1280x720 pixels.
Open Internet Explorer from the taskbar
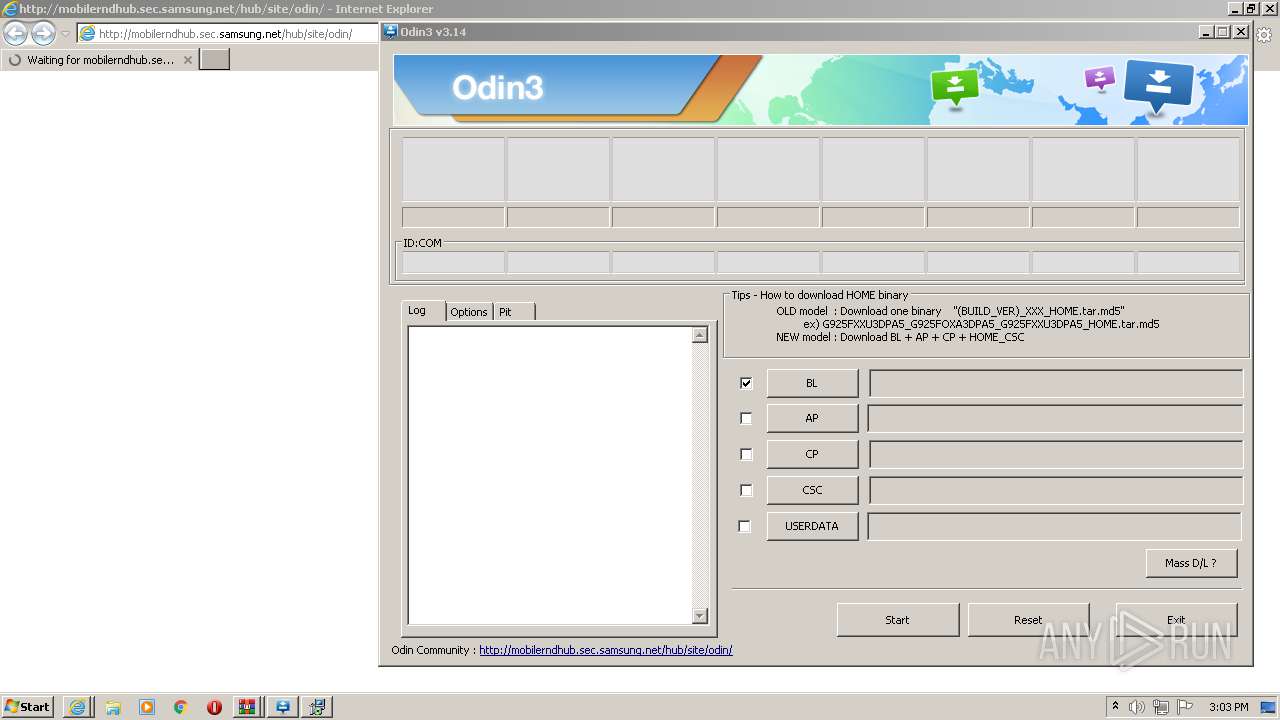coord(77,707)
